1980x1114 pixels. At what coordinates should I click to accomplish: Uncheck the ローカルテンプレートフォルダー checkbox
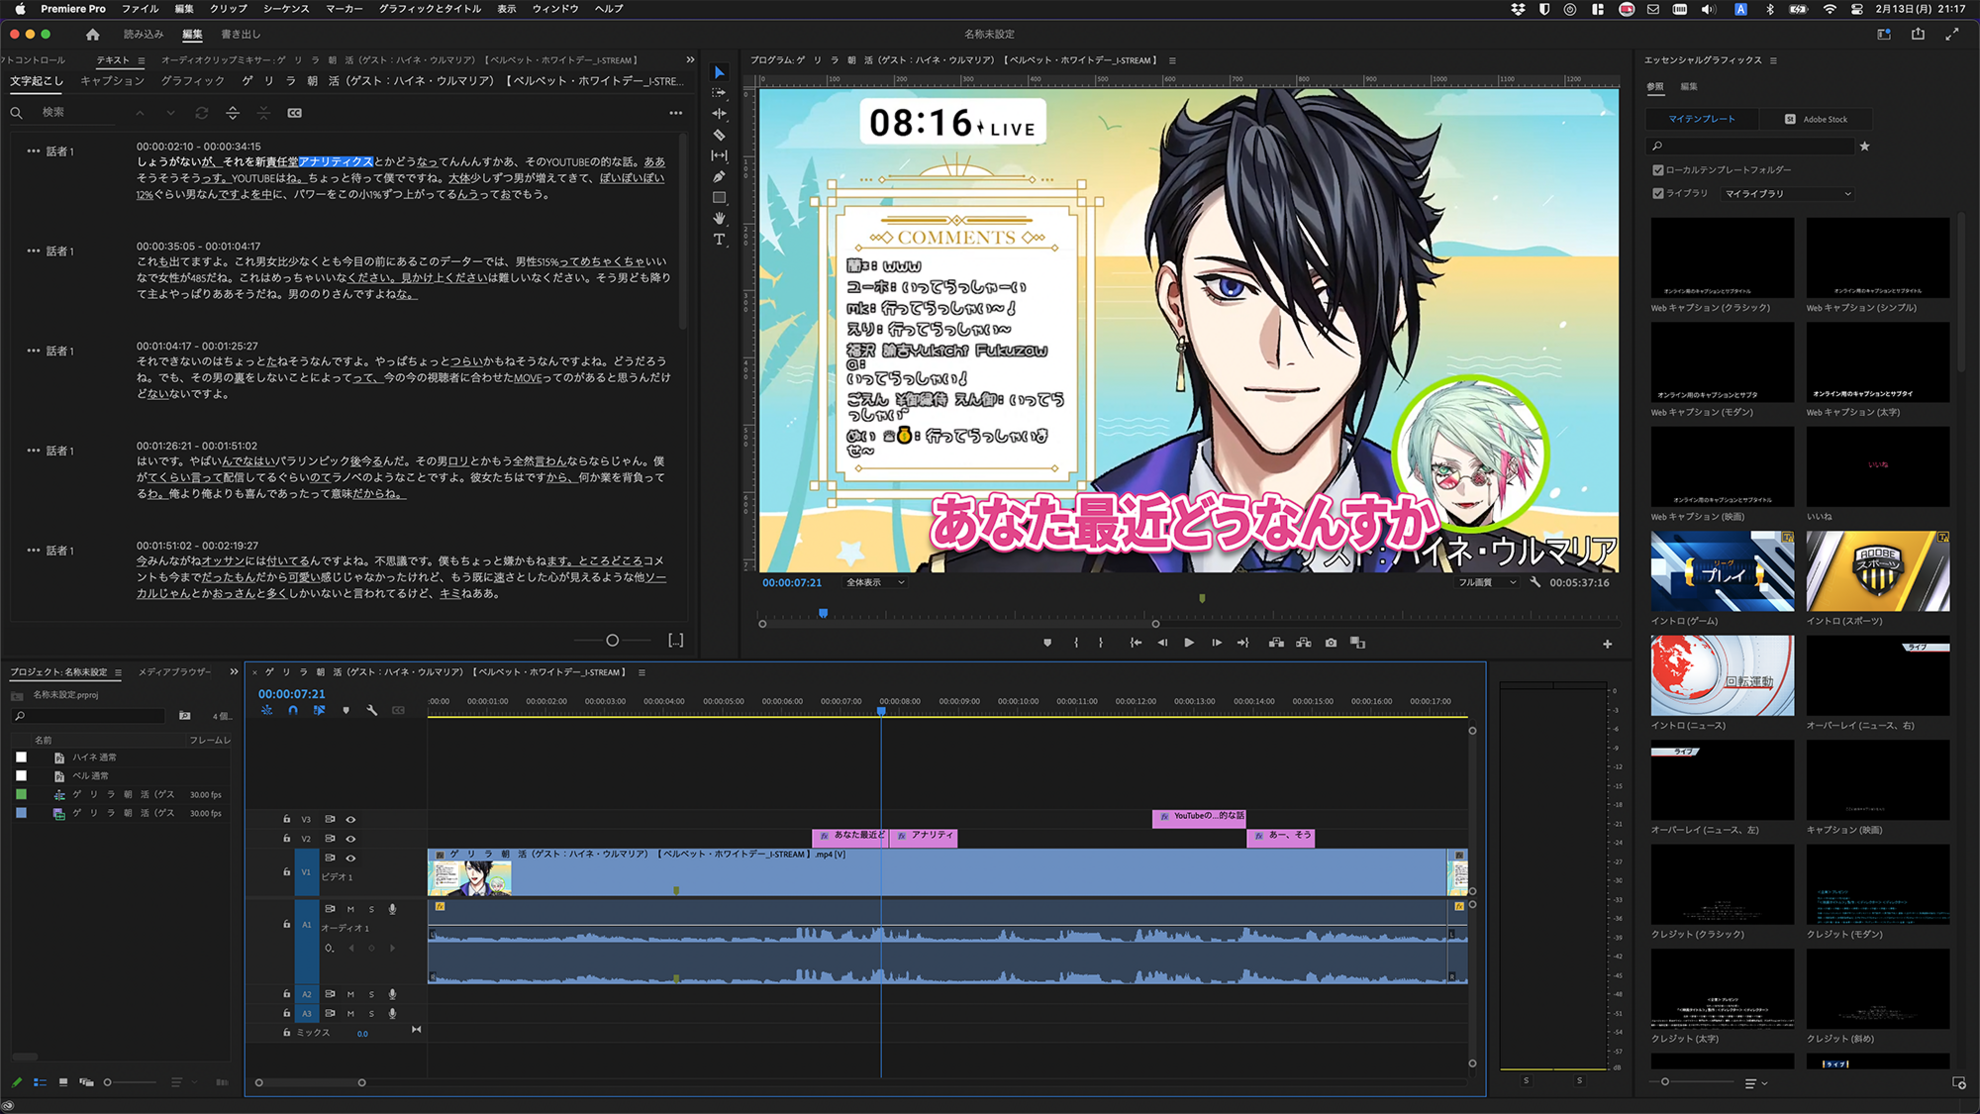[1658, 170]
